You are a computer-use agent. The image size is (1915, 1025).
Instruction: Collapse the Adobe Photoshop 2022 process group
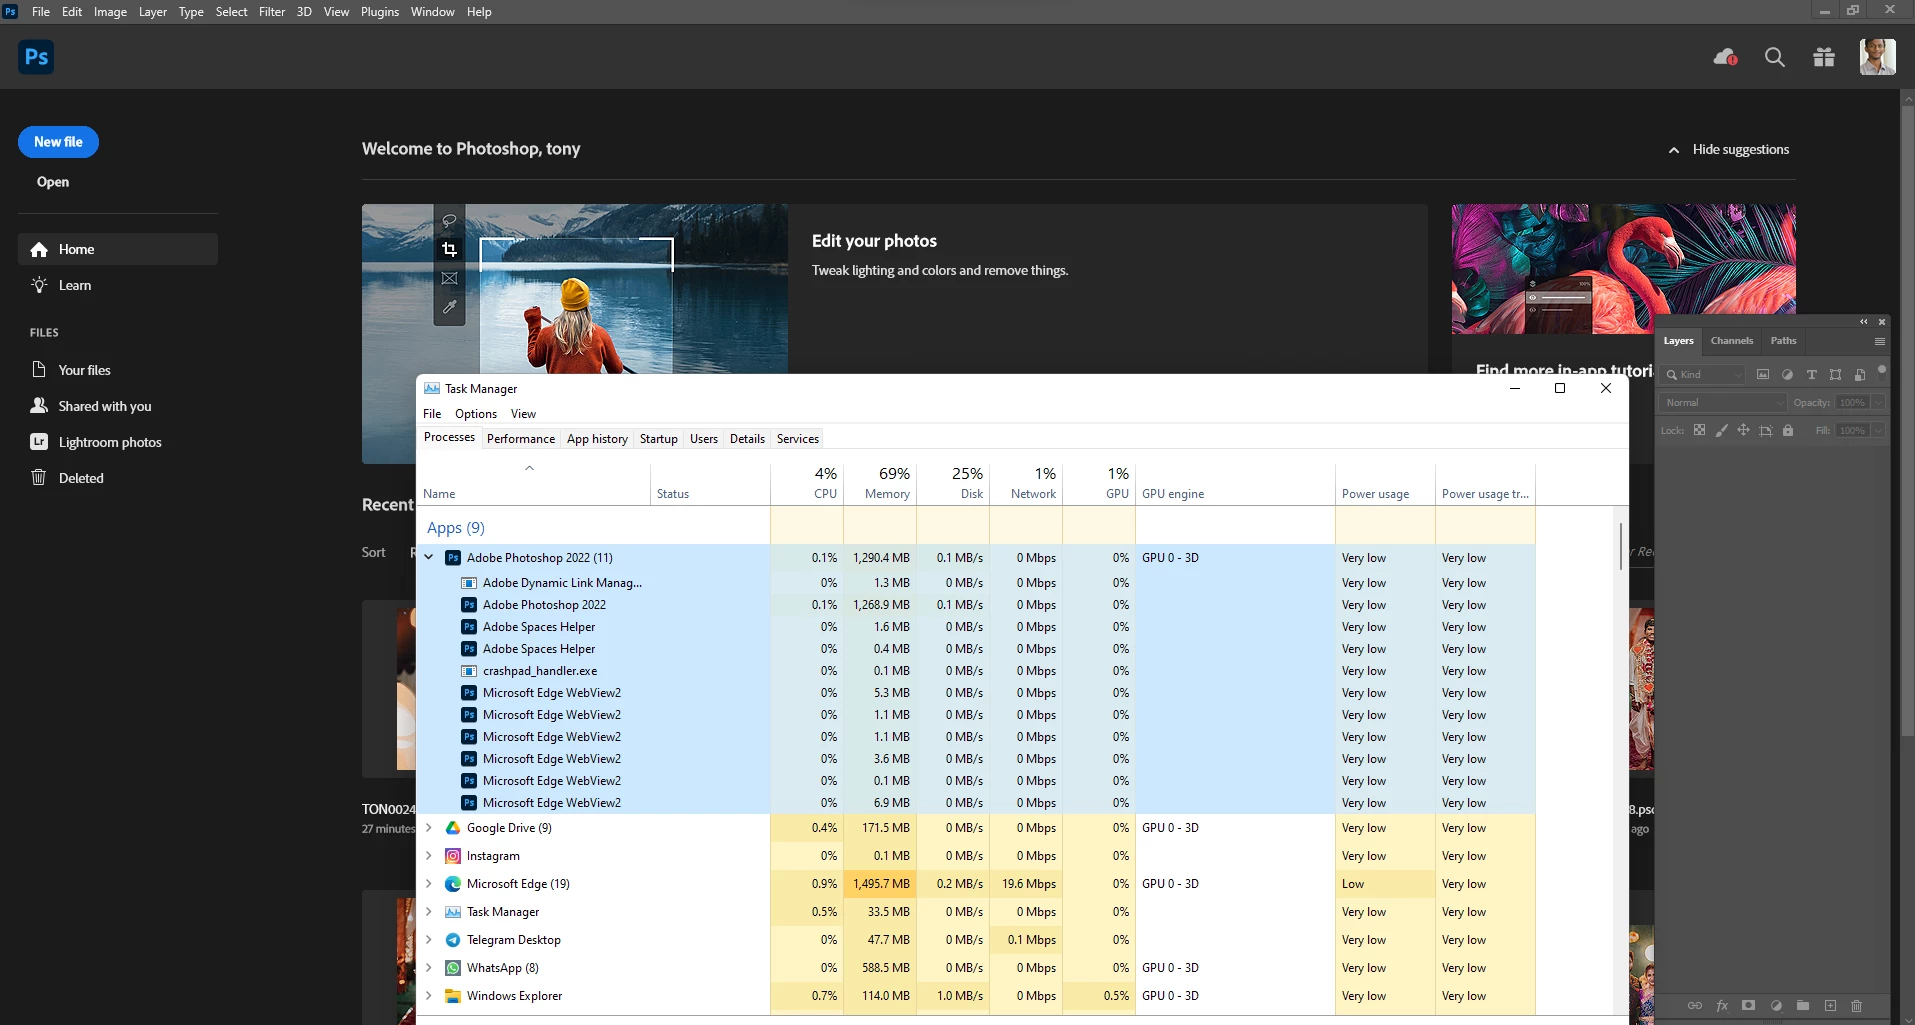click(429, 557)
